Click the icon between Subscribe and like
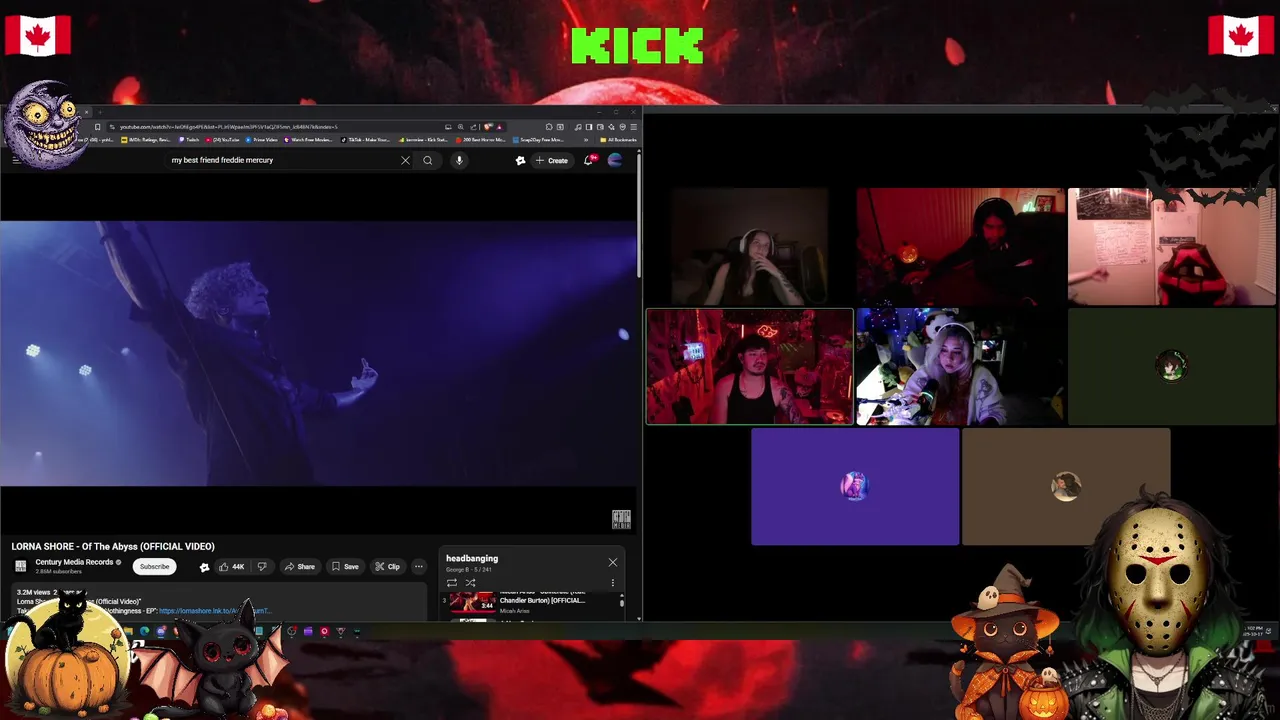The height and width of the screenshot is (720, 1280). 204,567
